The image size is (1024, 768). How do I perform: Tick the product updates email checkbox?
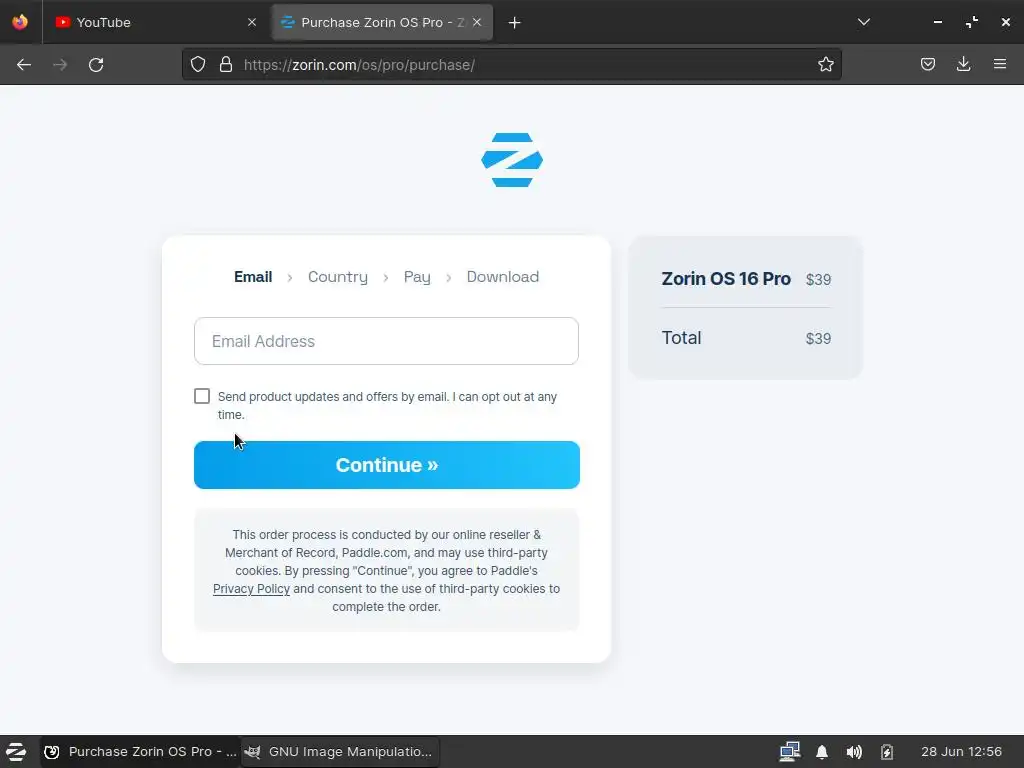click(x=202, y=396)
